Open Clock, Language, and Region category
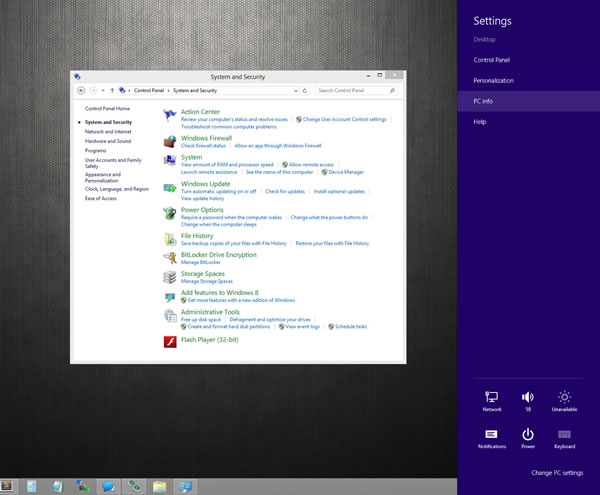 (117, 189)
